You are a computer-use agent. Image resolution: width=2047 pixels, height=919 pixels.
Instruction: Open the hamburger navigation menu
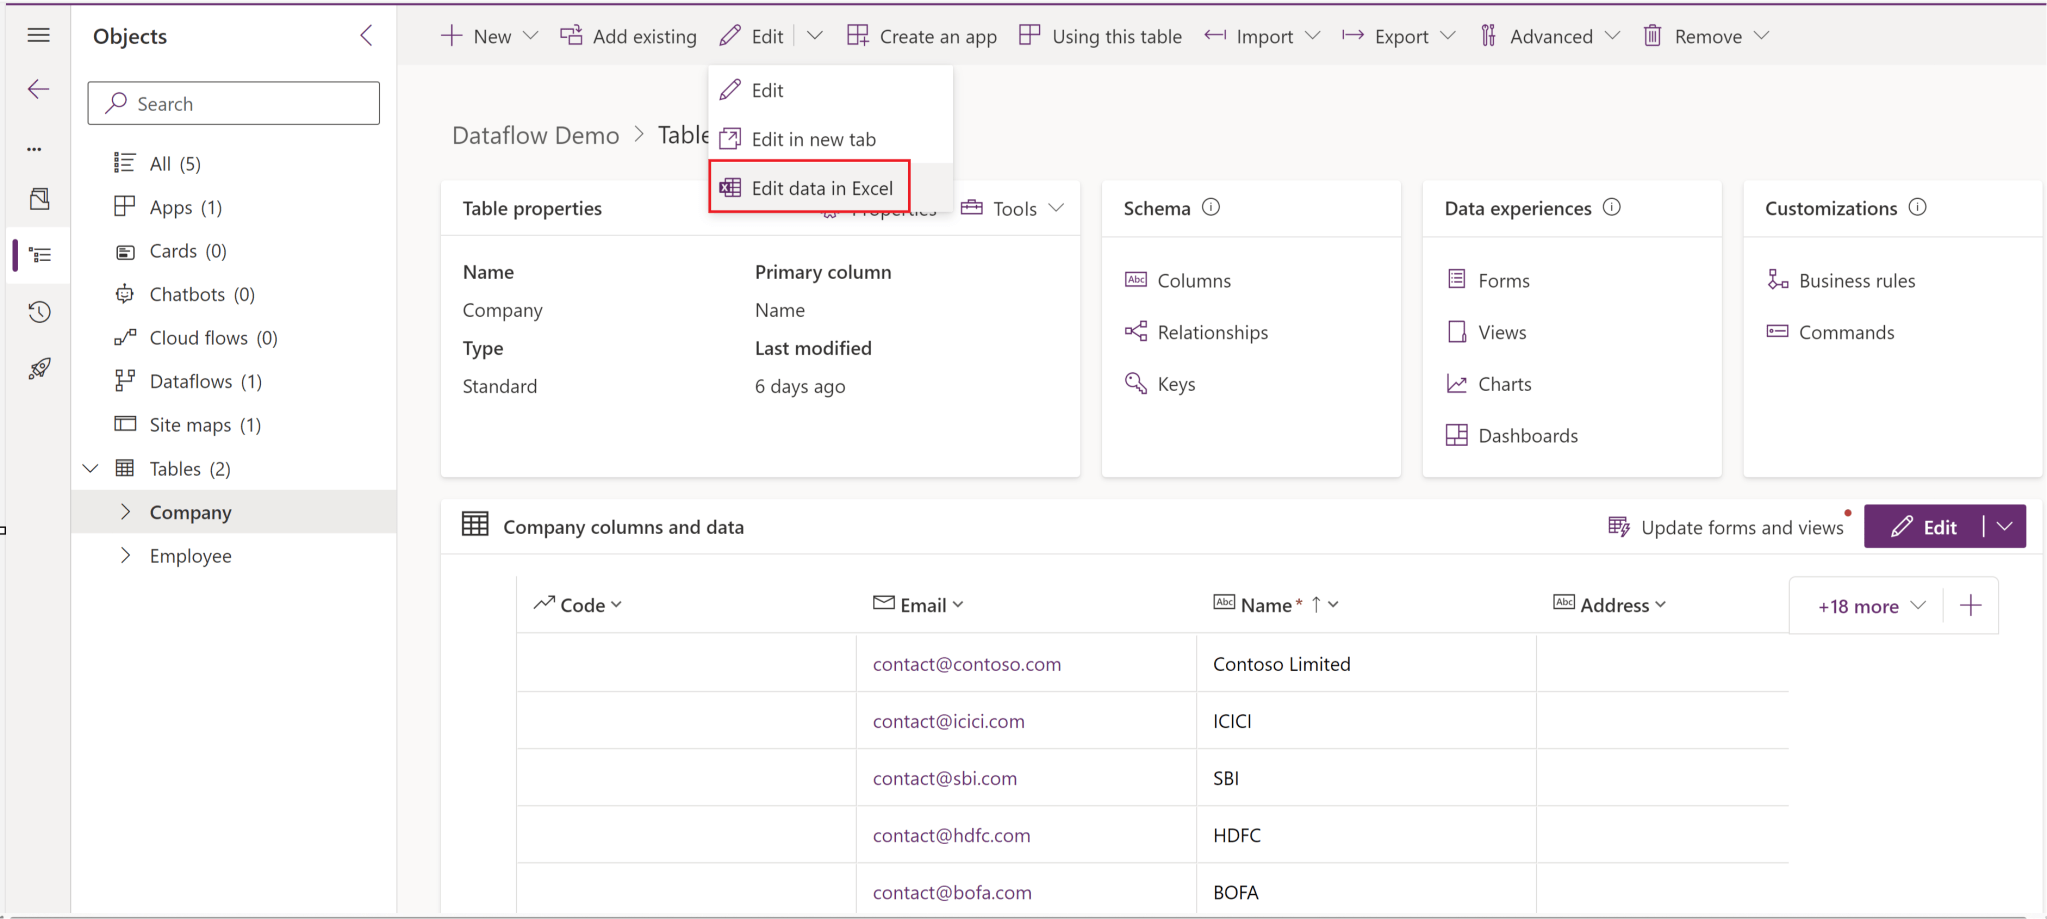(x=38, y=34)
